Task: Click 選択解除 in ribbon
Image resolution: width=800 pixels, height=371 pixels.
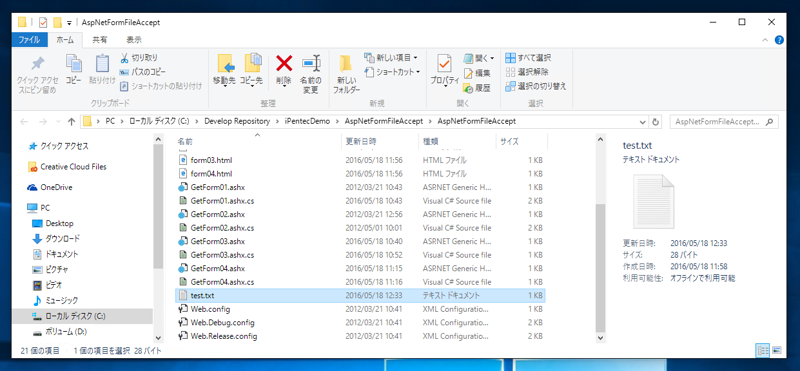Action: 527,72
